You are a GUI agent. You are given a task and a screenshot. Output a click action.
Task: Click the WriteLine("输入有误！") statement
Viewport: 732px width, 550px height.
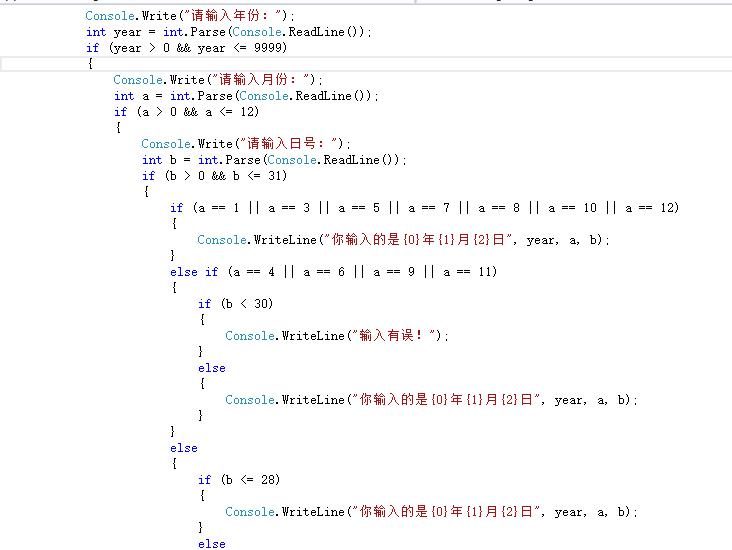337,336
